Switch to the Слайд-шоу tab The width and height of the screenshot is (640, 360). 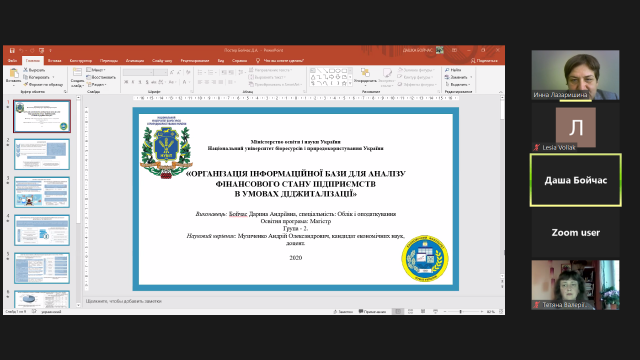(x=162, y=60)
